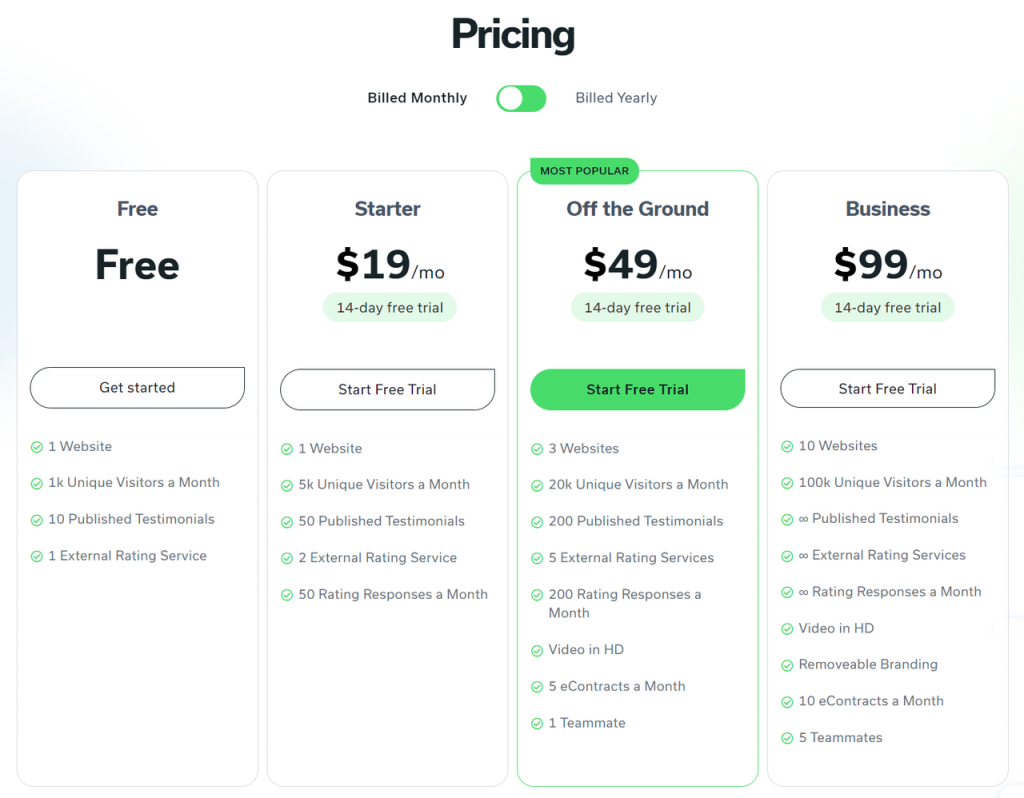Click checkmark icon next to 2 External Rating Service
The width and height of the screenshot is (1024, 798).
click(287, 558)
